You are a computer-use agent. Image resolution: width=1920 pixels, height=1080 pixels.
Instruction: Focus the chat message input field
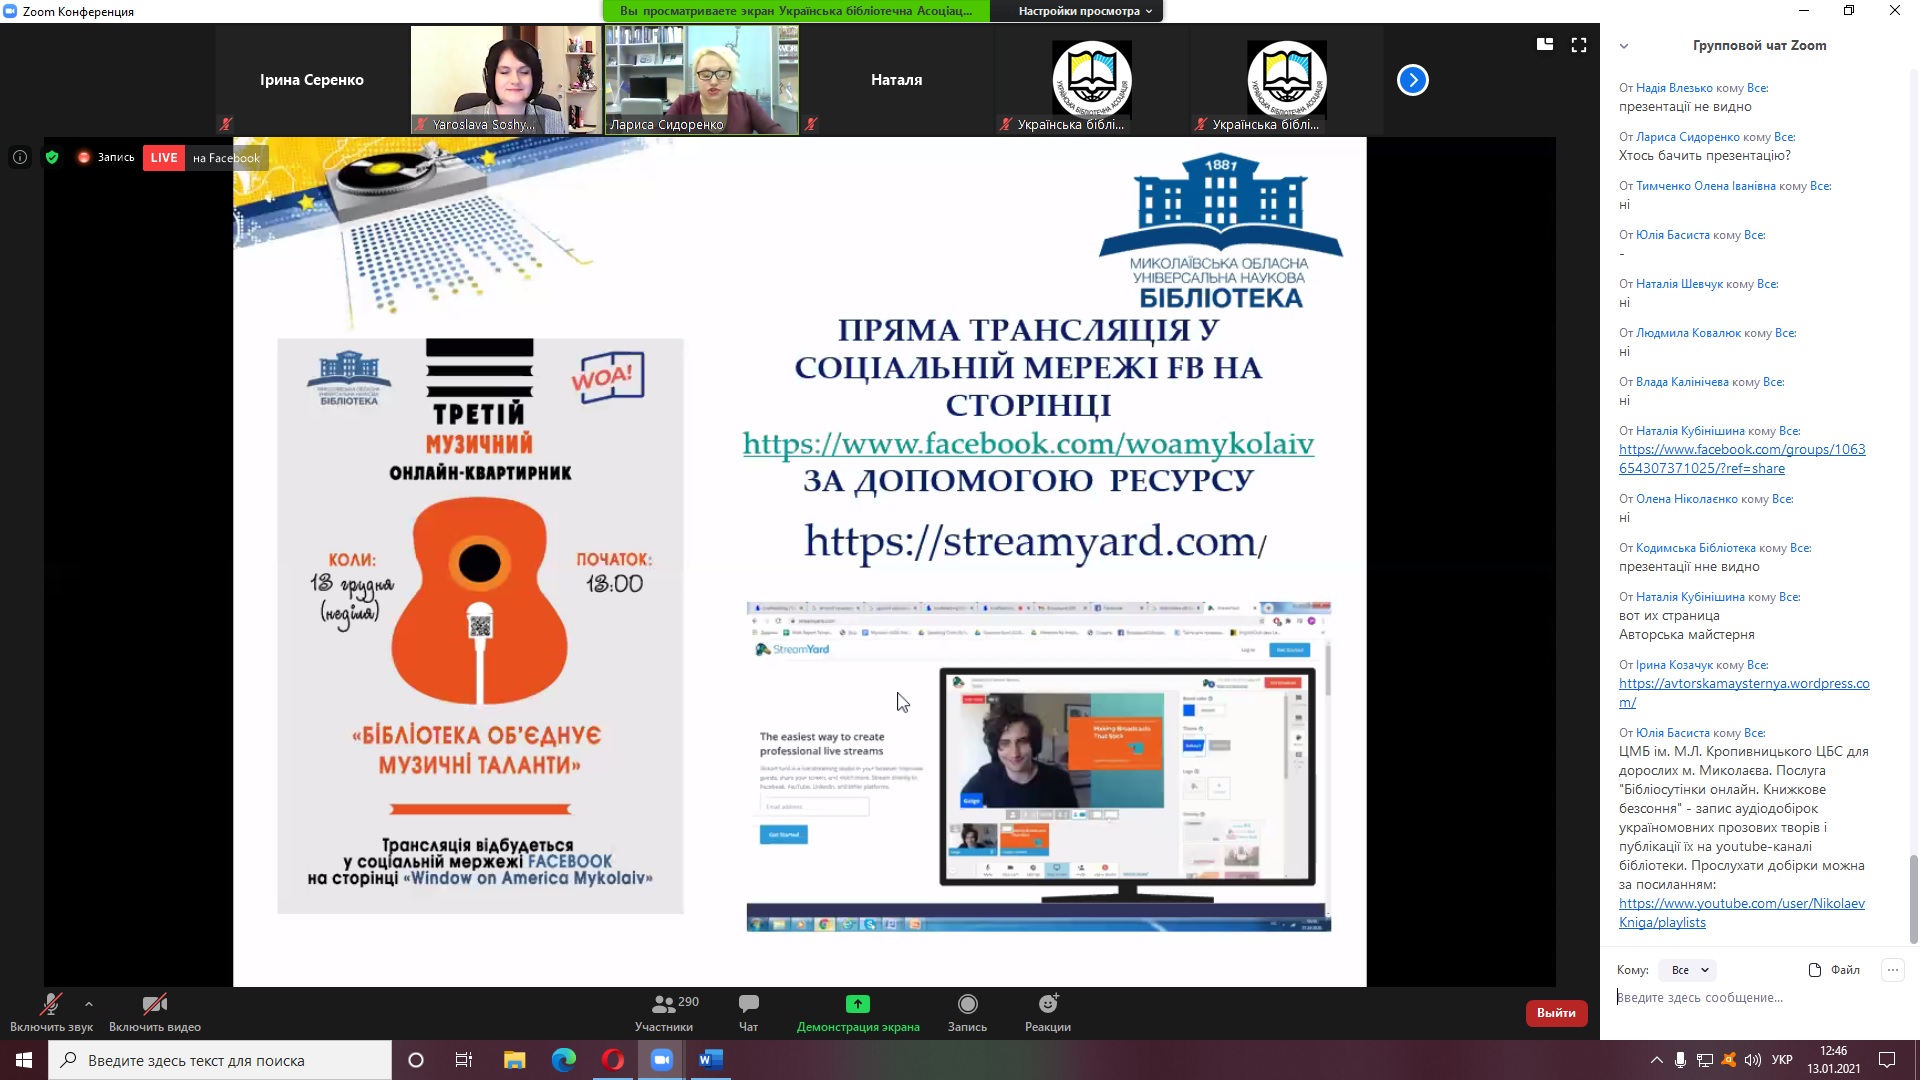tap(1756, 998)
